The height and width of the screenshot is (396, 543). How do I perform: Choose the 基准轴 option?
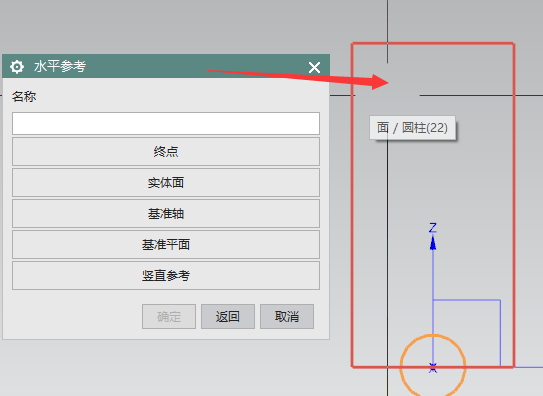tap(166, 214)
